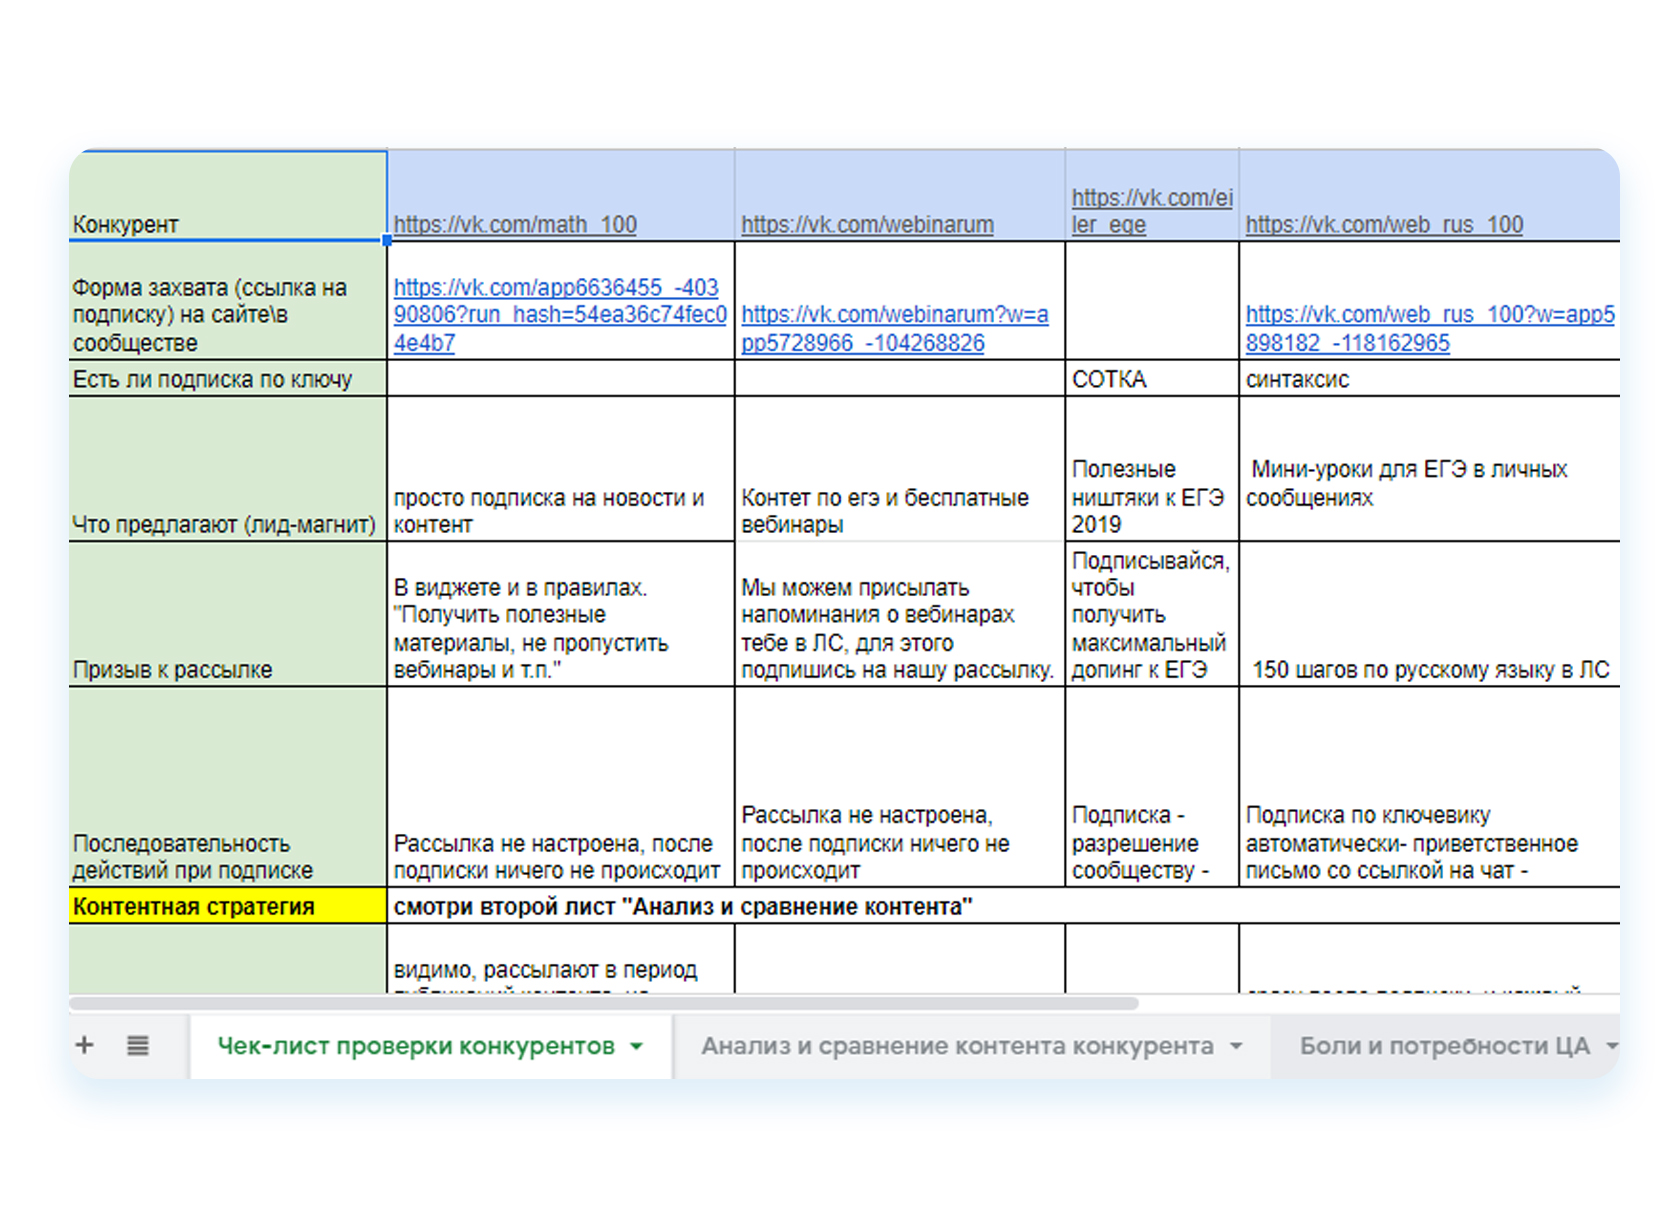The height and width of the screenshot is (1220, 1680).
Task: Select the синтаксис cell
Action: (1430, 379)
